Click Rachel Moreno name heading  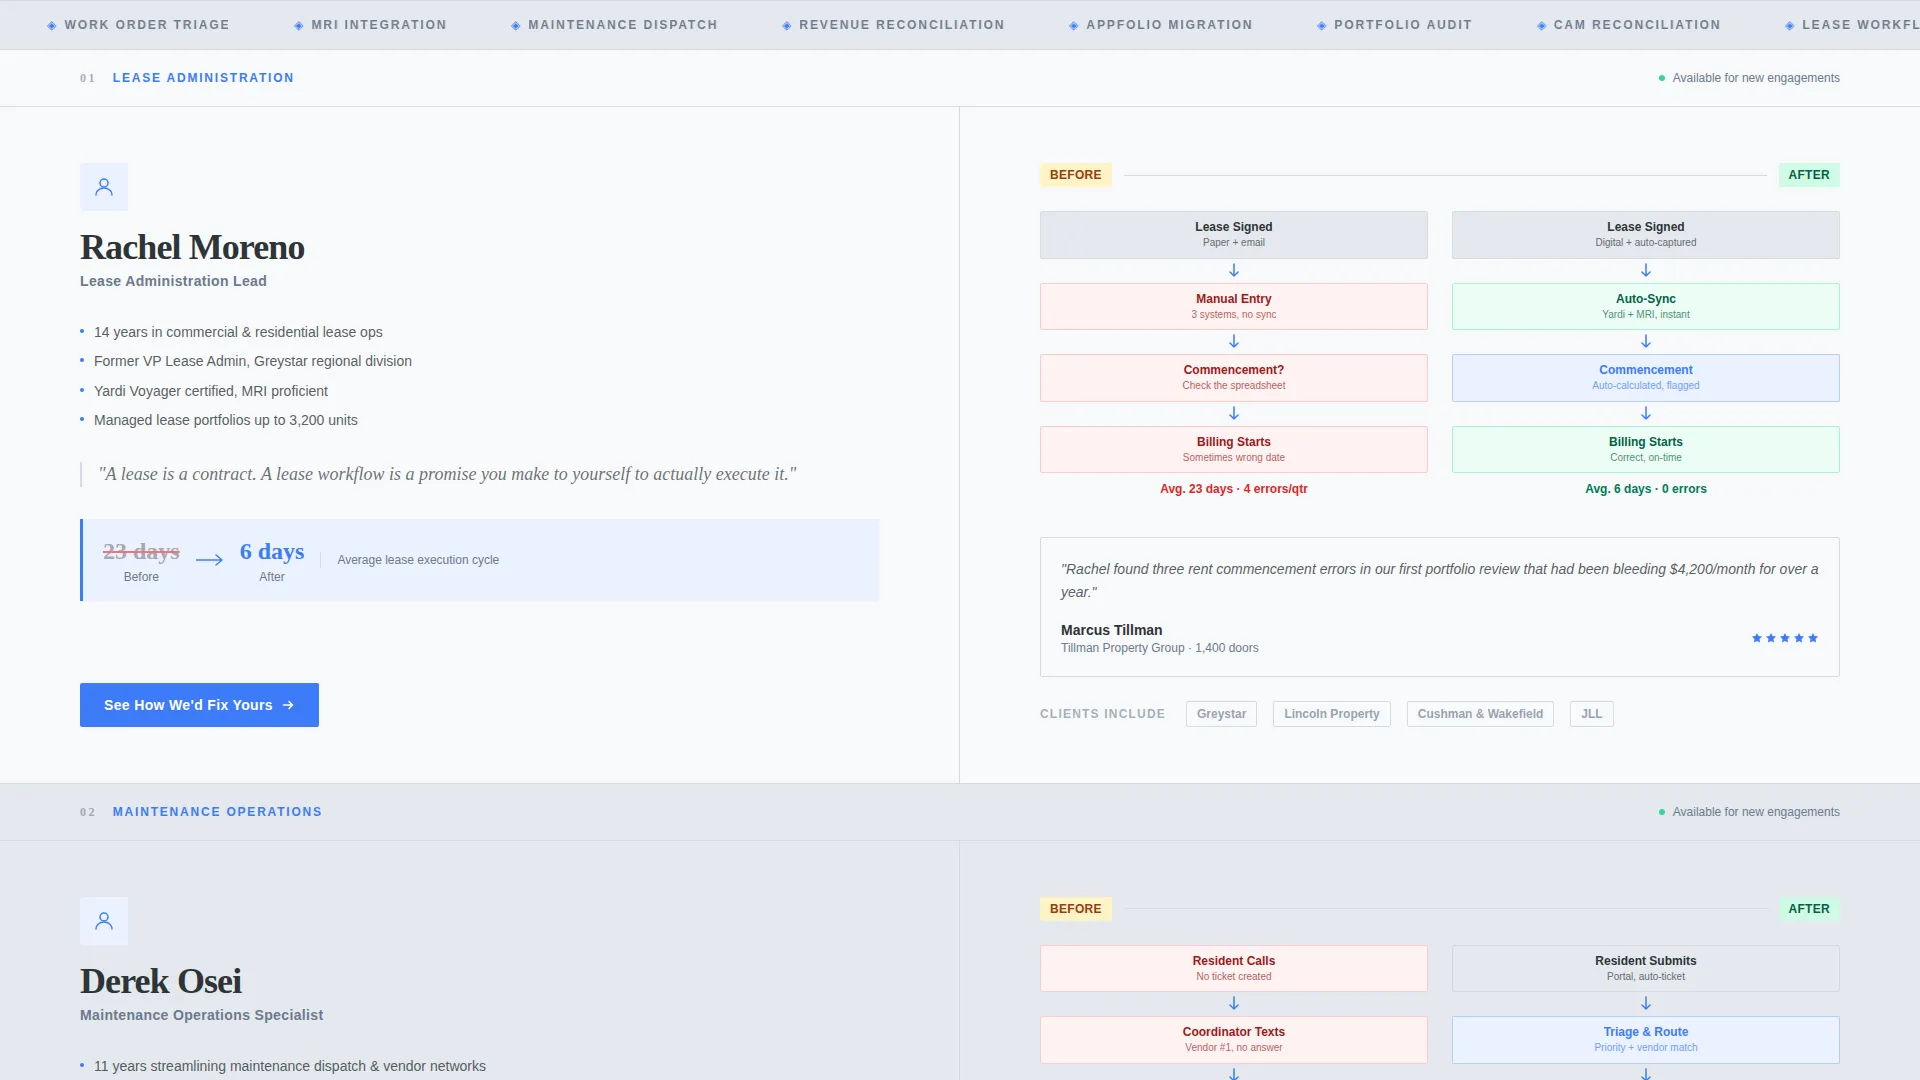(192, 247)
